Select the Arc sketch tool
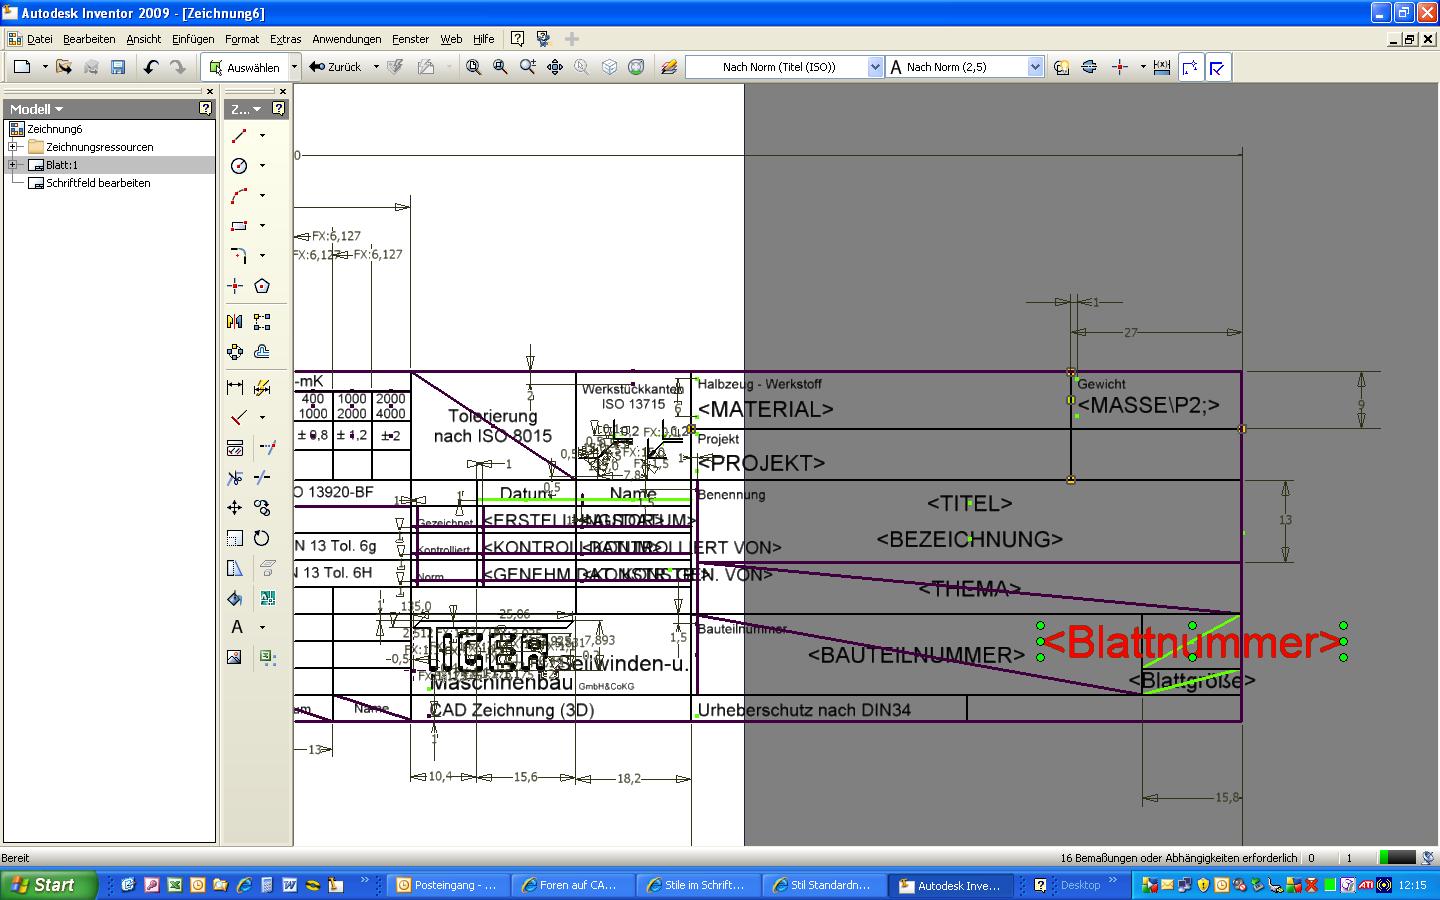Screen dimensions: 1440x900 point(239,195)
